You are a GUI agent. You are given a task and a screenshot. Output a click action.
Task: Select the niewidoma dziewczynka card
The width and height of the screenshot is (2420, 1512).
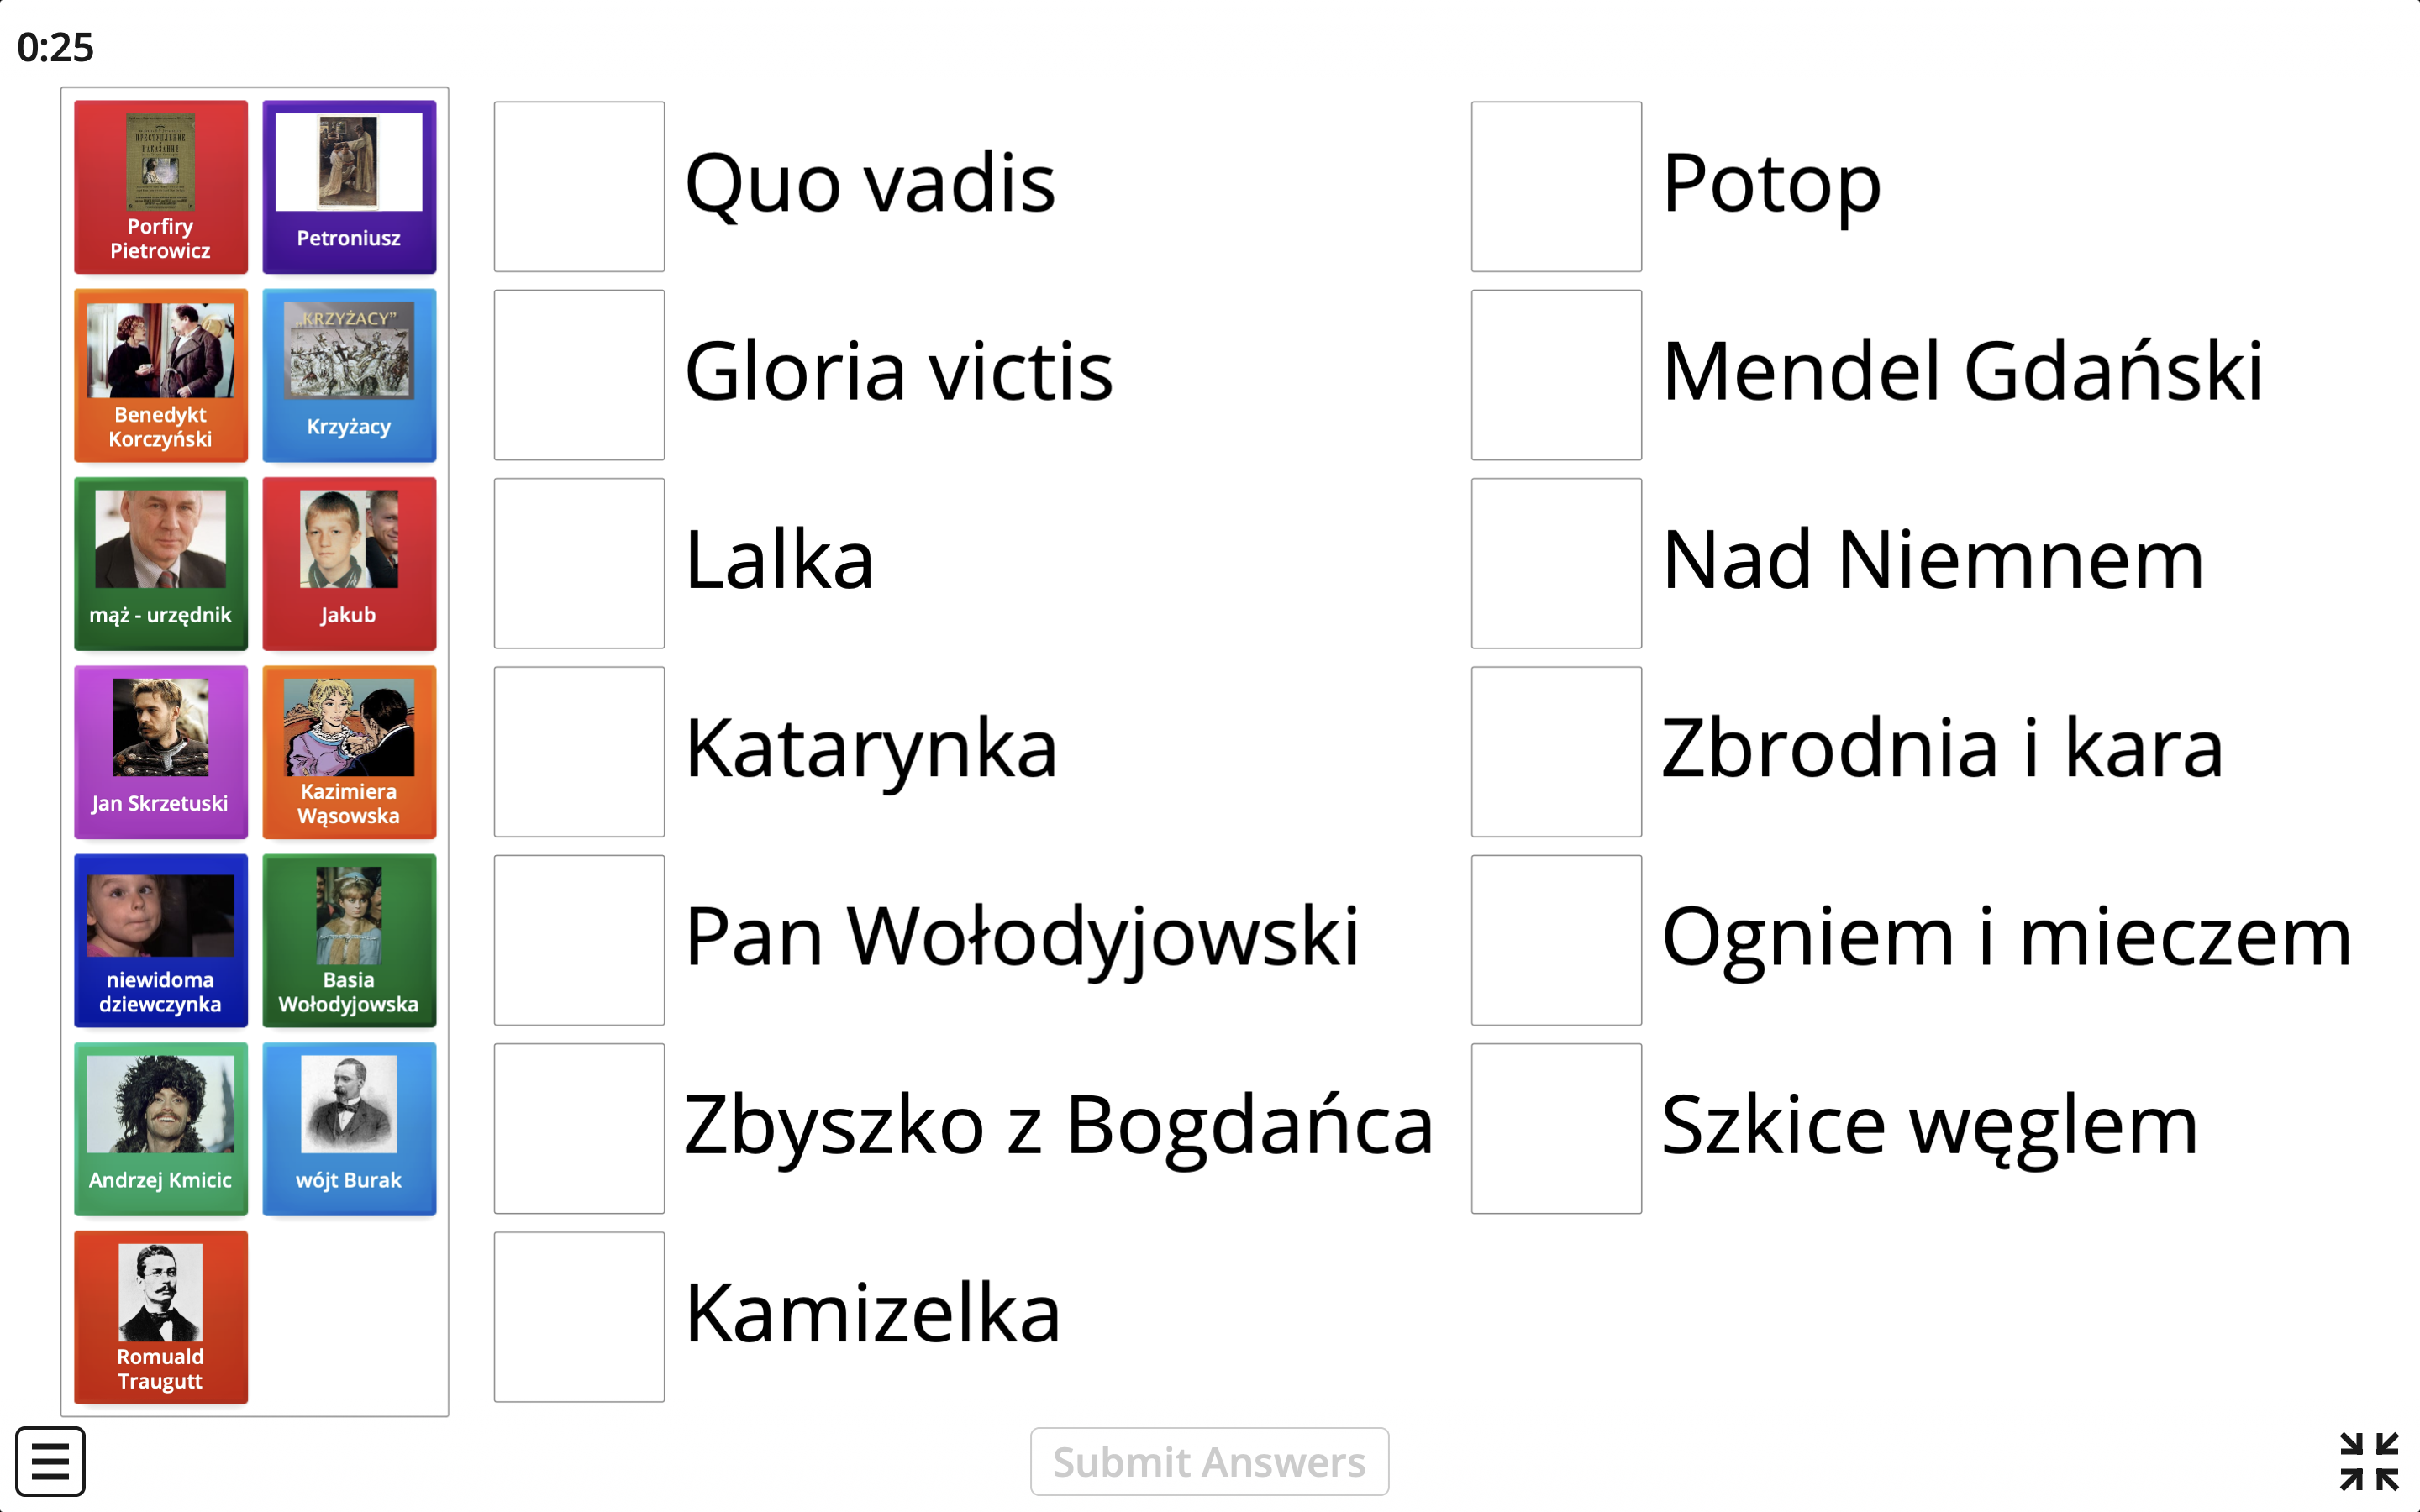pyautogui.click(x=160, y=940)
